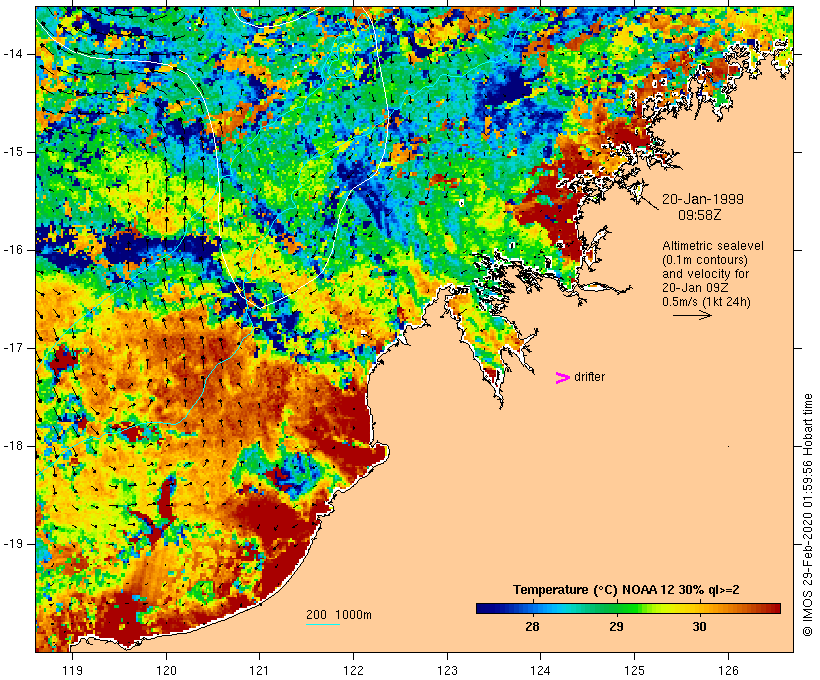Click the colorbar label 29

[x=617, y=626]
